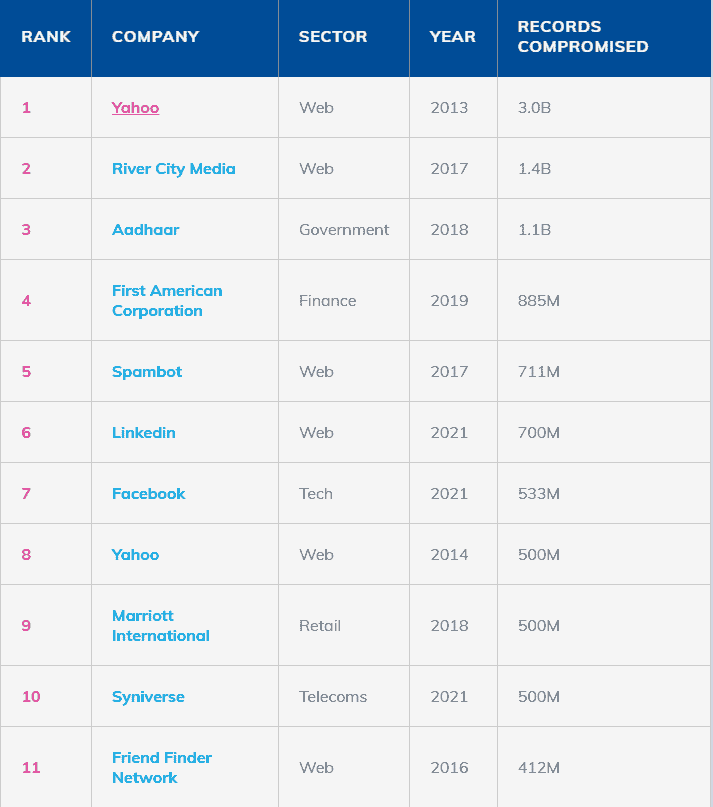Click the River City Media link
The image size is (713, 807).
click(x=173, y=168)
